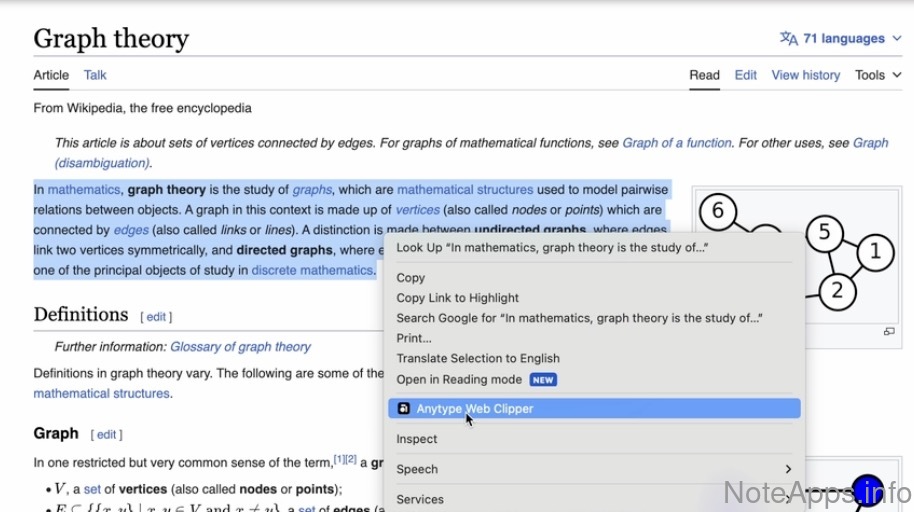Choose Copy Link to Highlight

(x=457, y=298)
